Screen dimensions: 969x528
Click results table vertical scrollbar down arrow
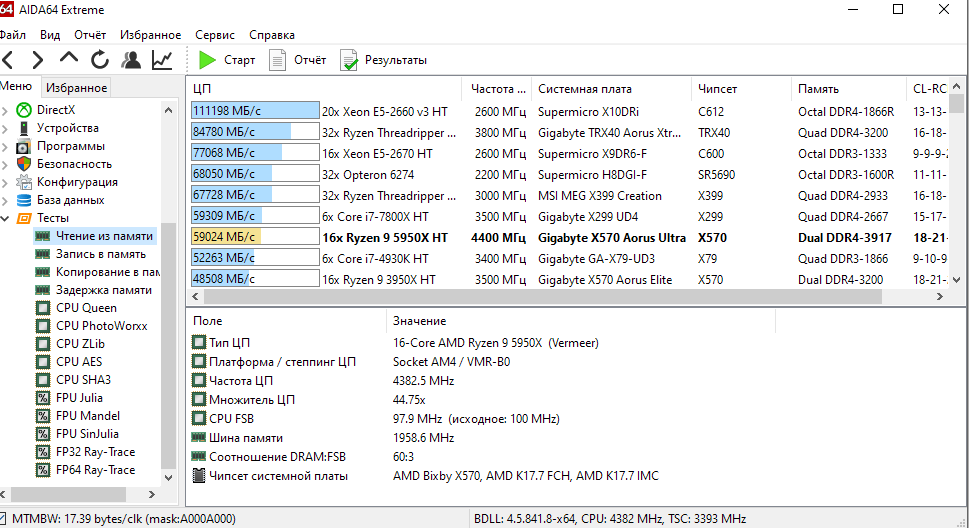click(956, 279)
